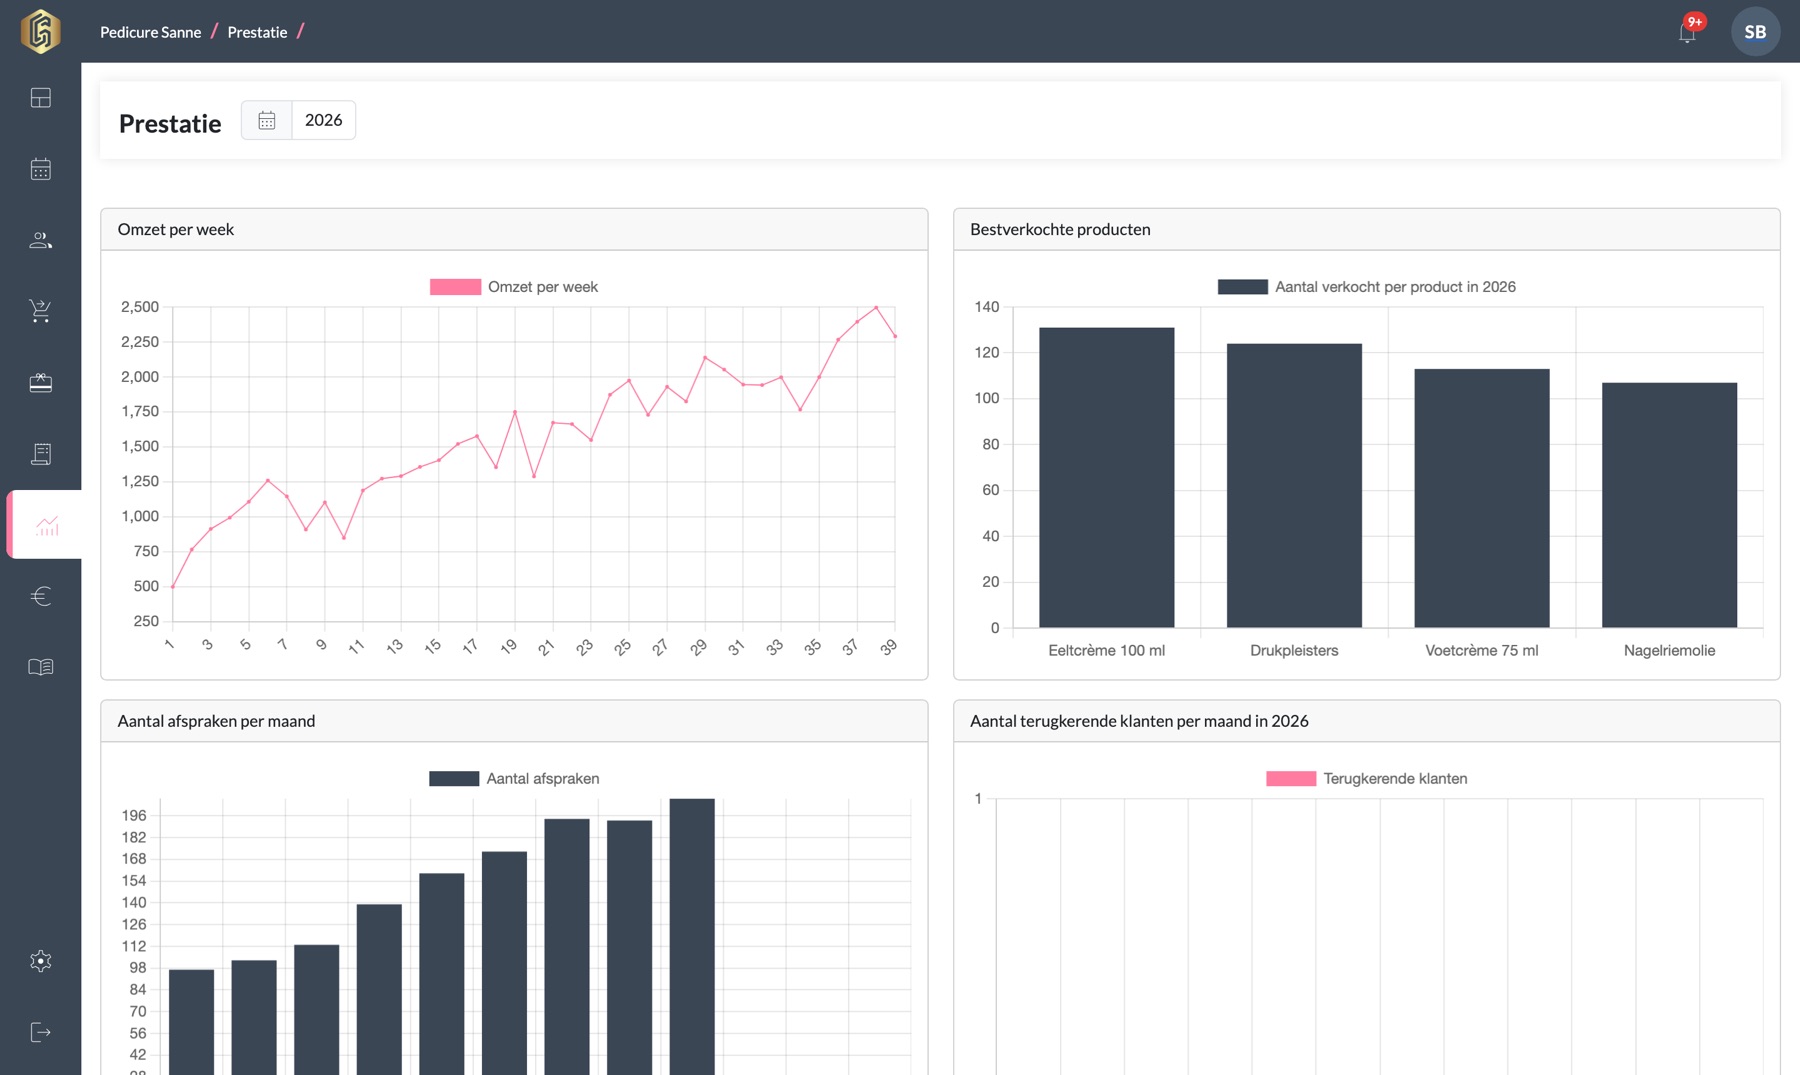This screenshot has height=1075, width=1800.
Task: Click the Eeltcrème 100 ml bar
Action: click(x=1106, y=478)
